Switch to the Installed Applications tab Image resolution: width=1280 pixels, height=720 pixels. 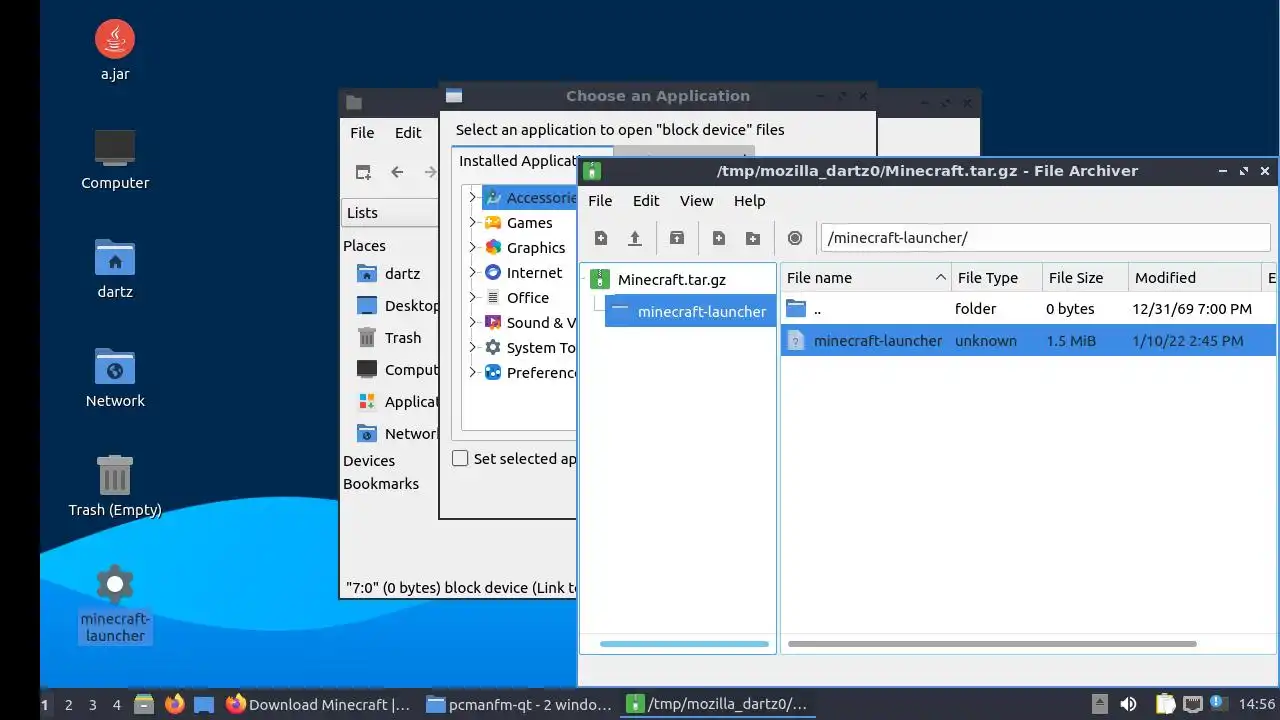coord(517,160)
